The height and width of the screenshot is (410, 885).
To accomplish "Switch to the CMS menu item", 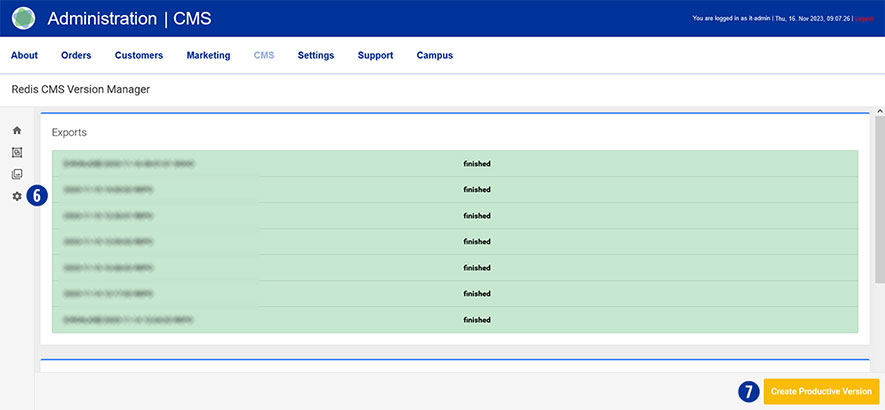I will [264, 55].
